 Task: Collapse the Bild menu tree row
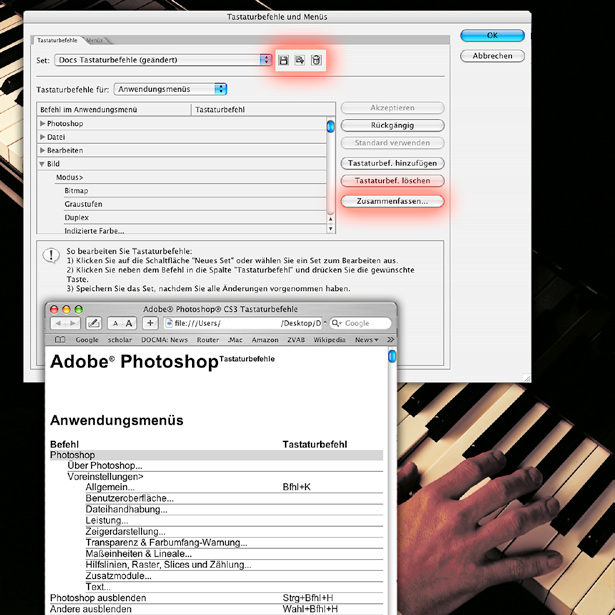tap(42, 164)
